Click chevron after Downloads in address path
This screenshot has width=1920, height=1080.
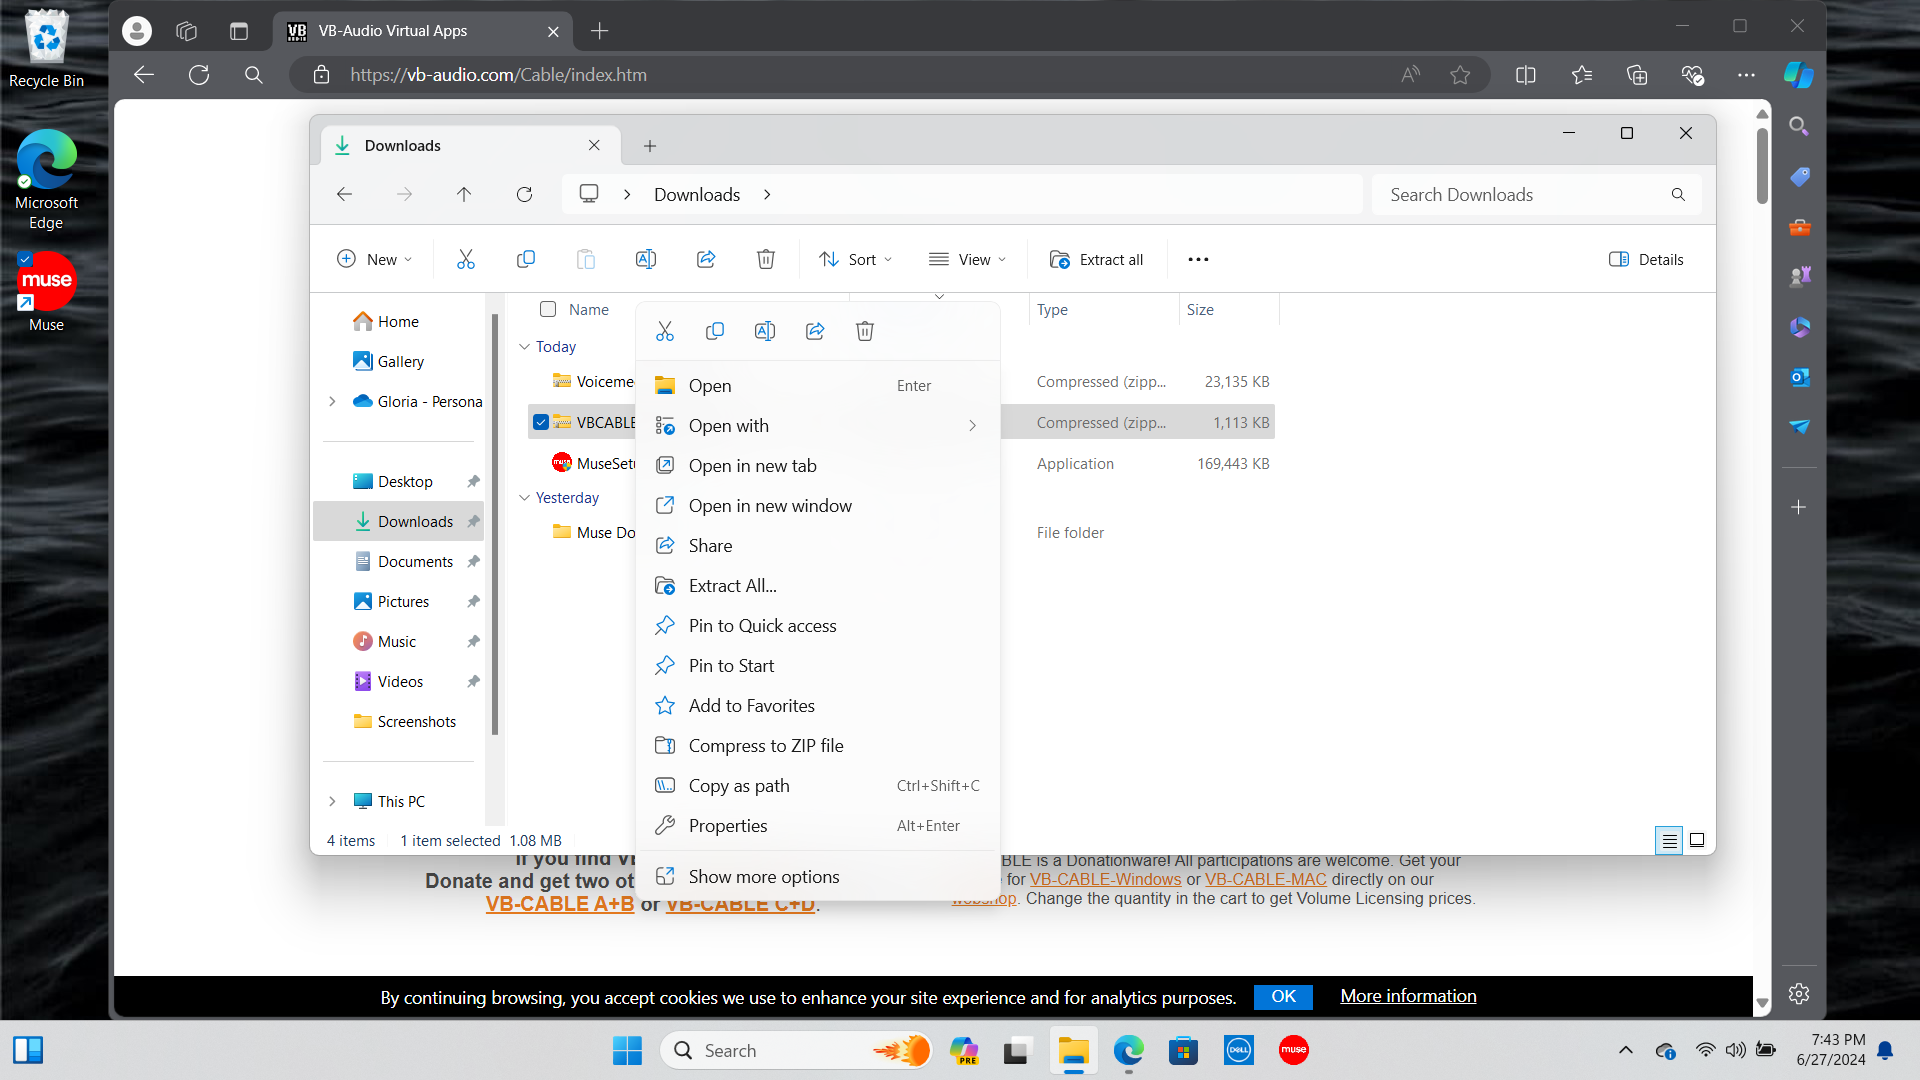tap(767, 195)
